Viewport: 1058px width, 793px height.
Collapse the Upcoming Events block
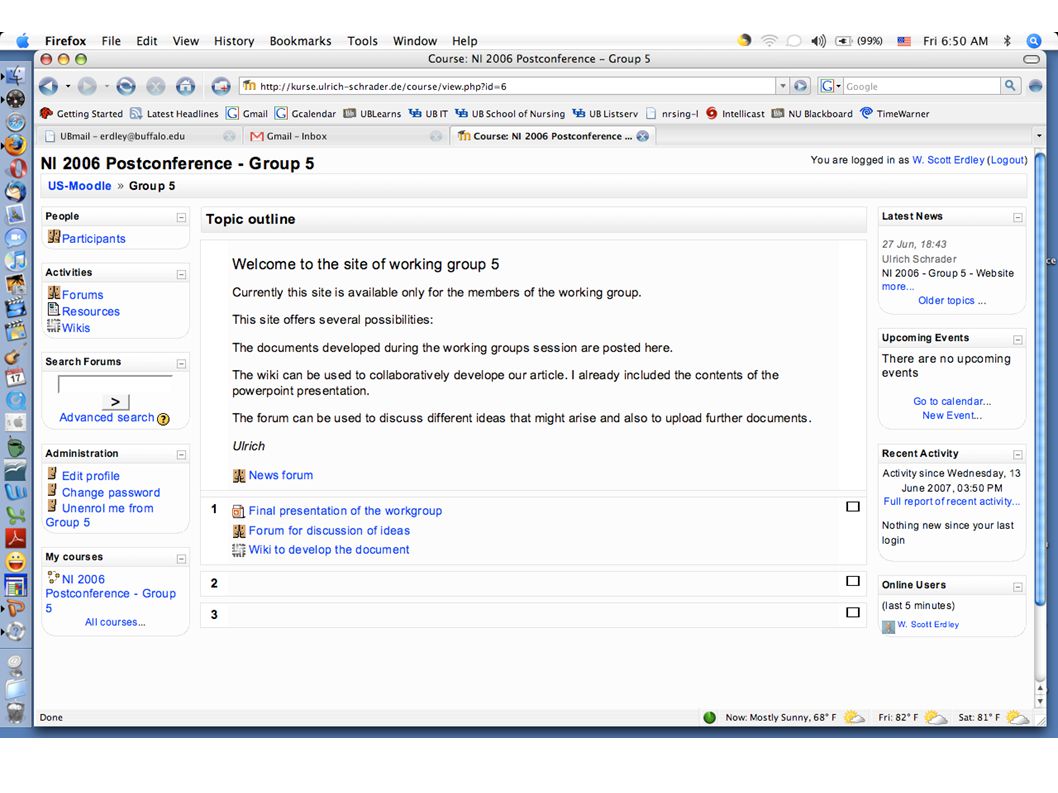tap(1018, 339)
